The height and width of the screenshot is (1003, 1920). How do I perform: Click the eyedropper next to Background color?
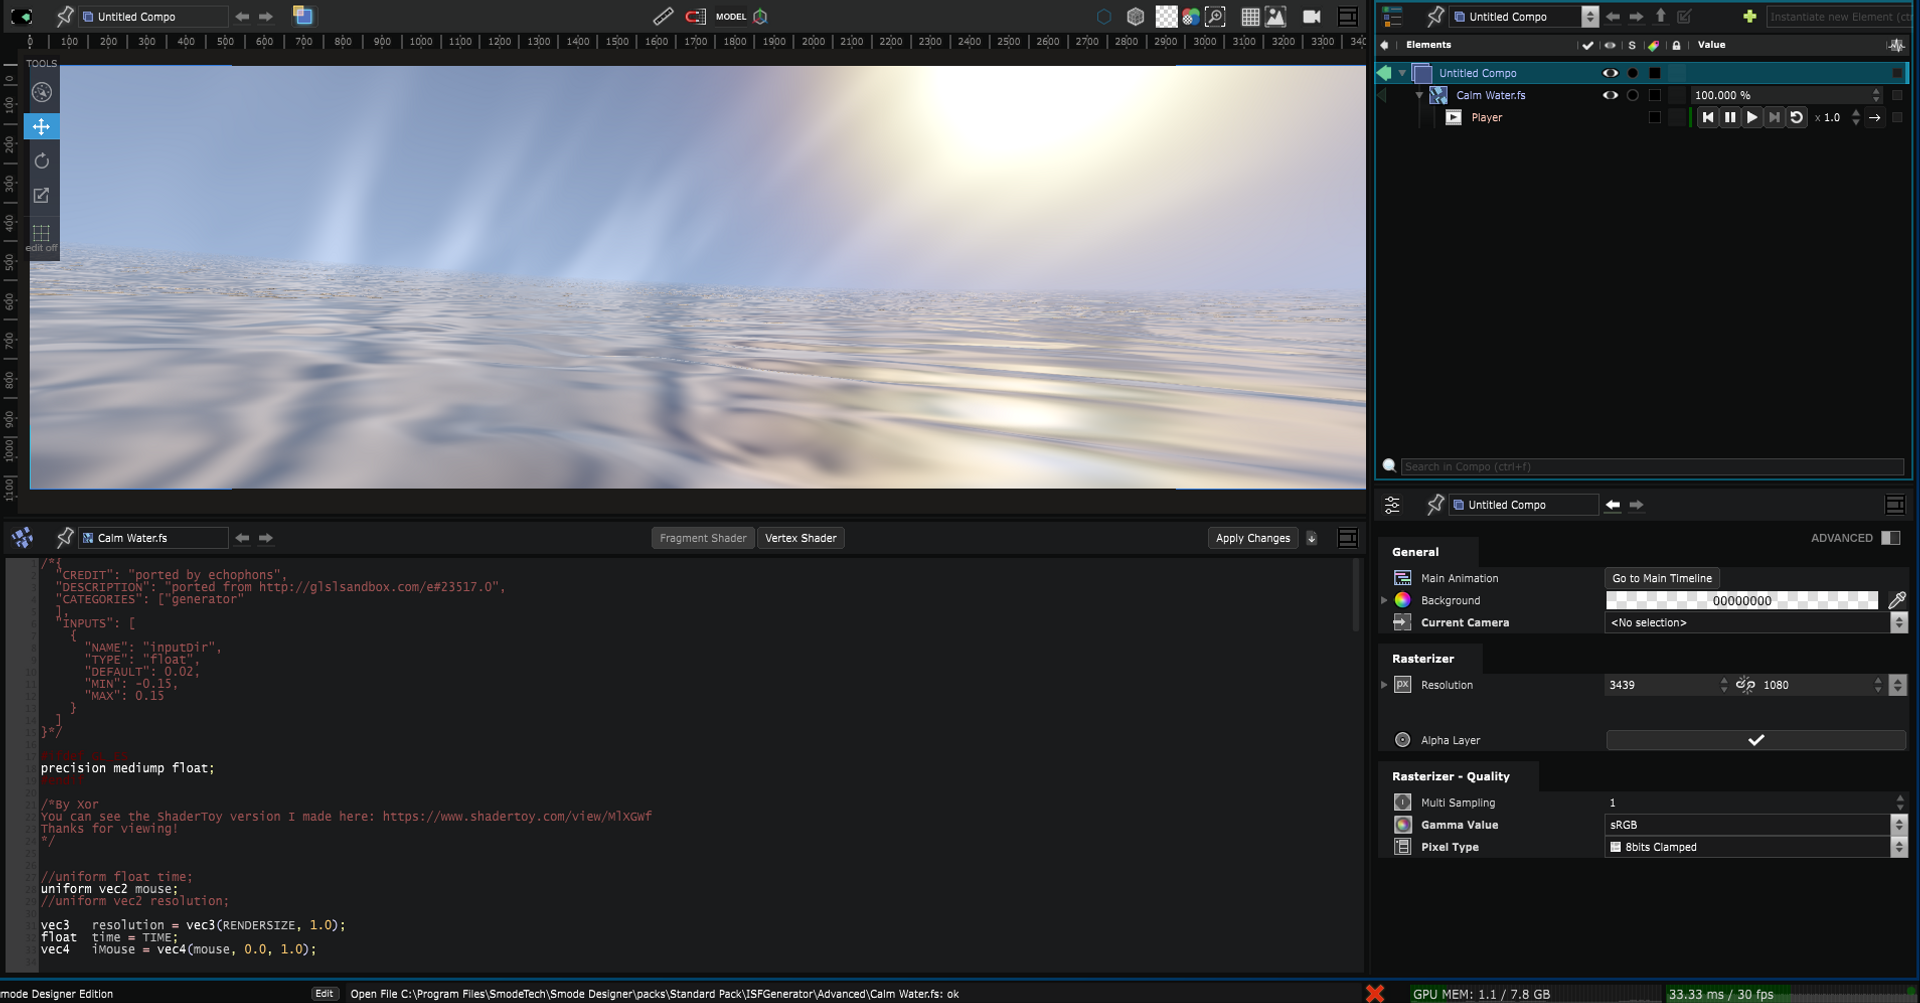(x=1896, y=600)
